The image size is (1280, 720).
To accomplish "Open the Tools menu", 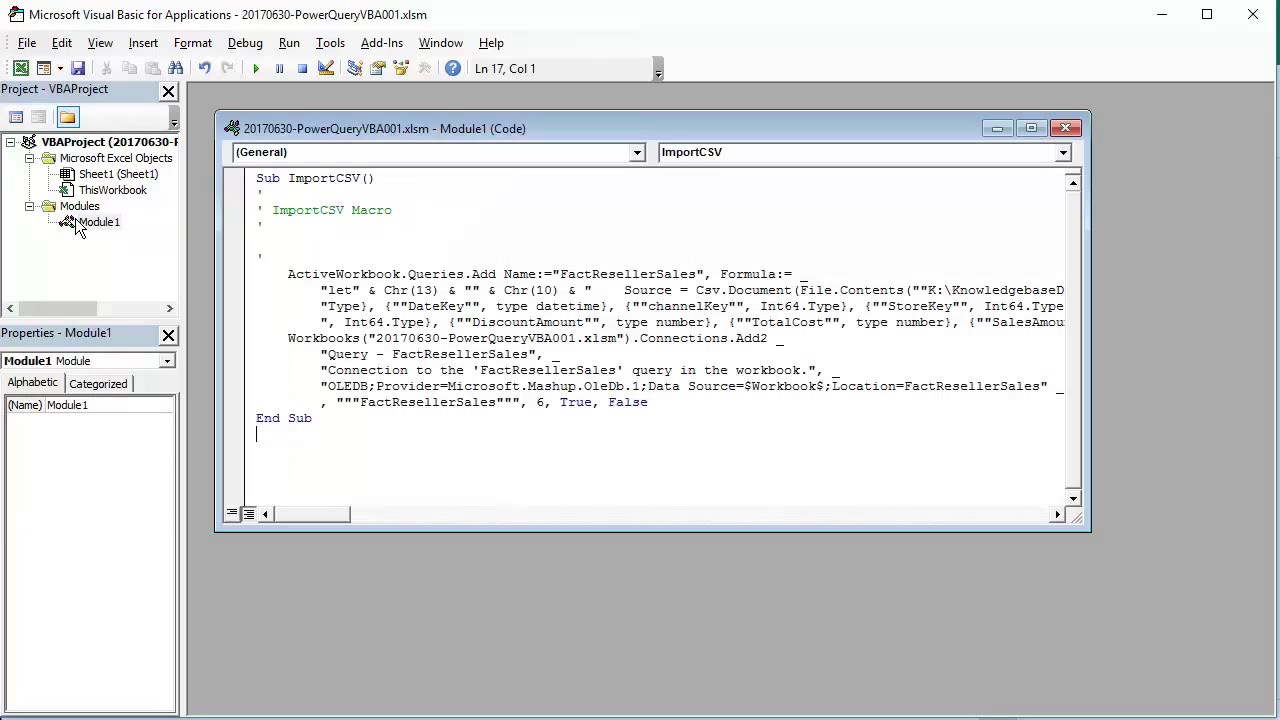I will point(330,43).
